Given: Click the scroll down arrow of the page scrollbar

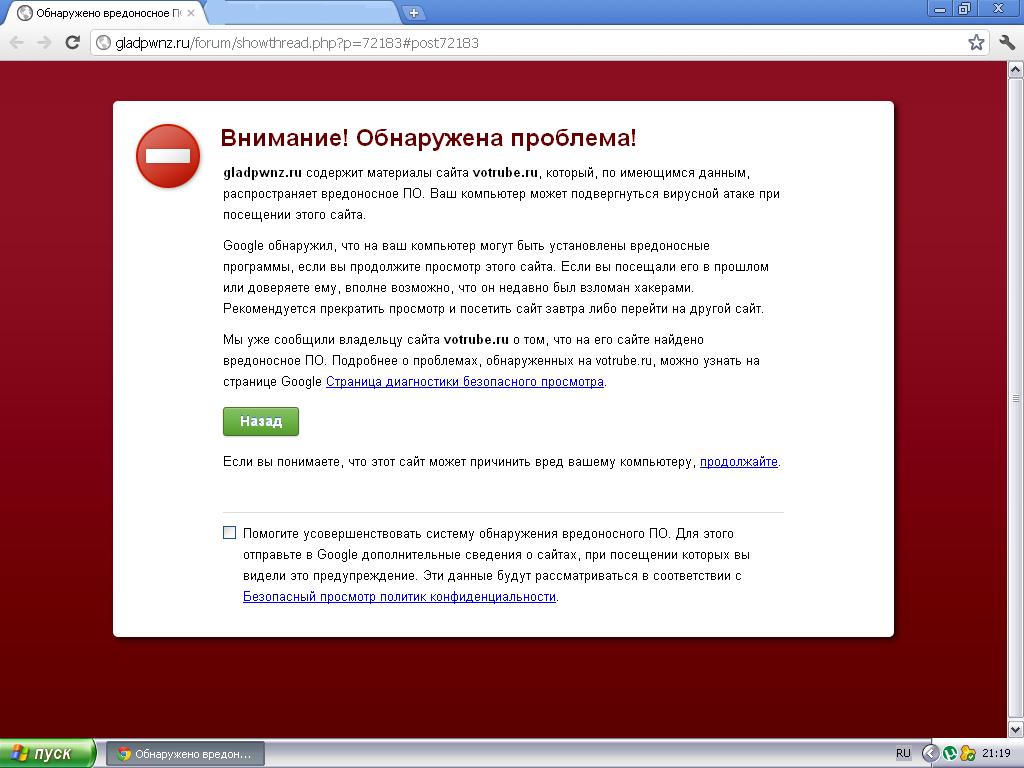Looking at the screenshot, I should point(1015,729).
